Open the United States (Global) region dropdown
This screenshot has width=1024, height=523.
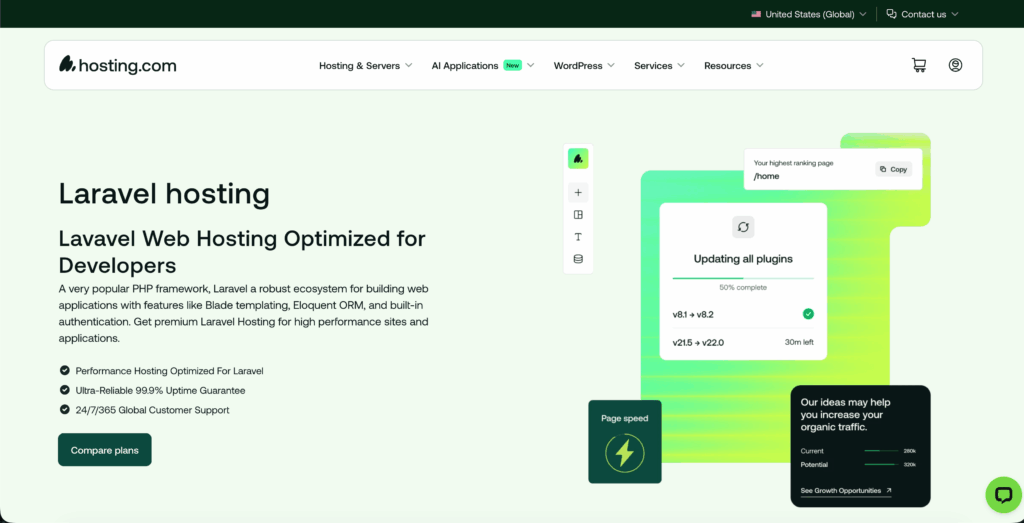pyautogui.click(x=809, y=14)
